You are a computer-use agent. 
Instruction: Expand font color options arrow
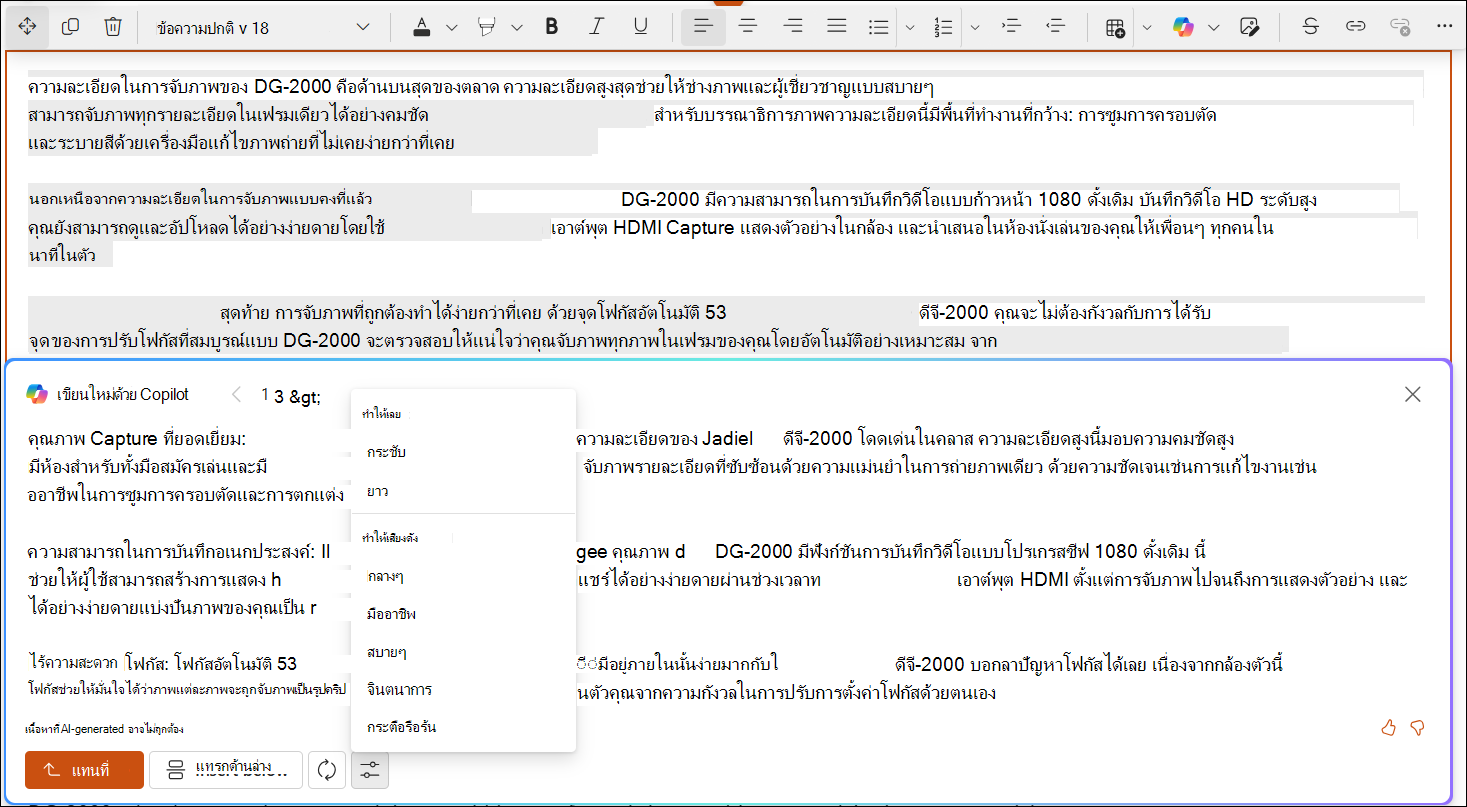(x=451, y=27)
